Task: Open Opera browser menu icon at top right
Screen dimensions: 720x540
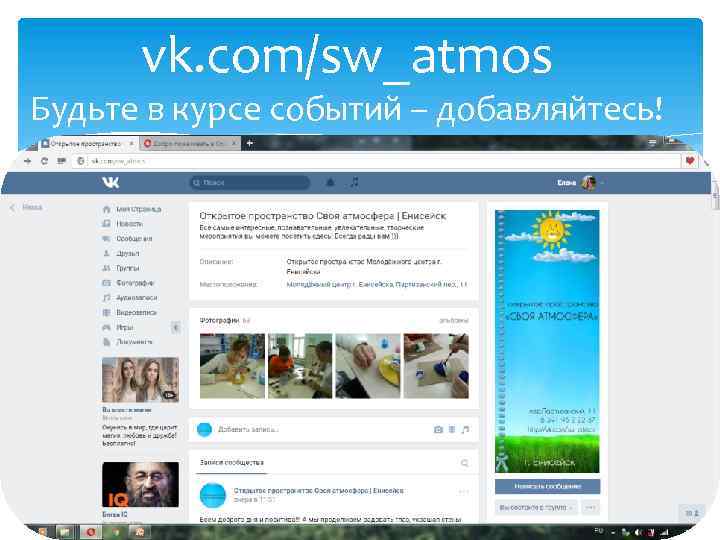Action: [x=652, y=143]
